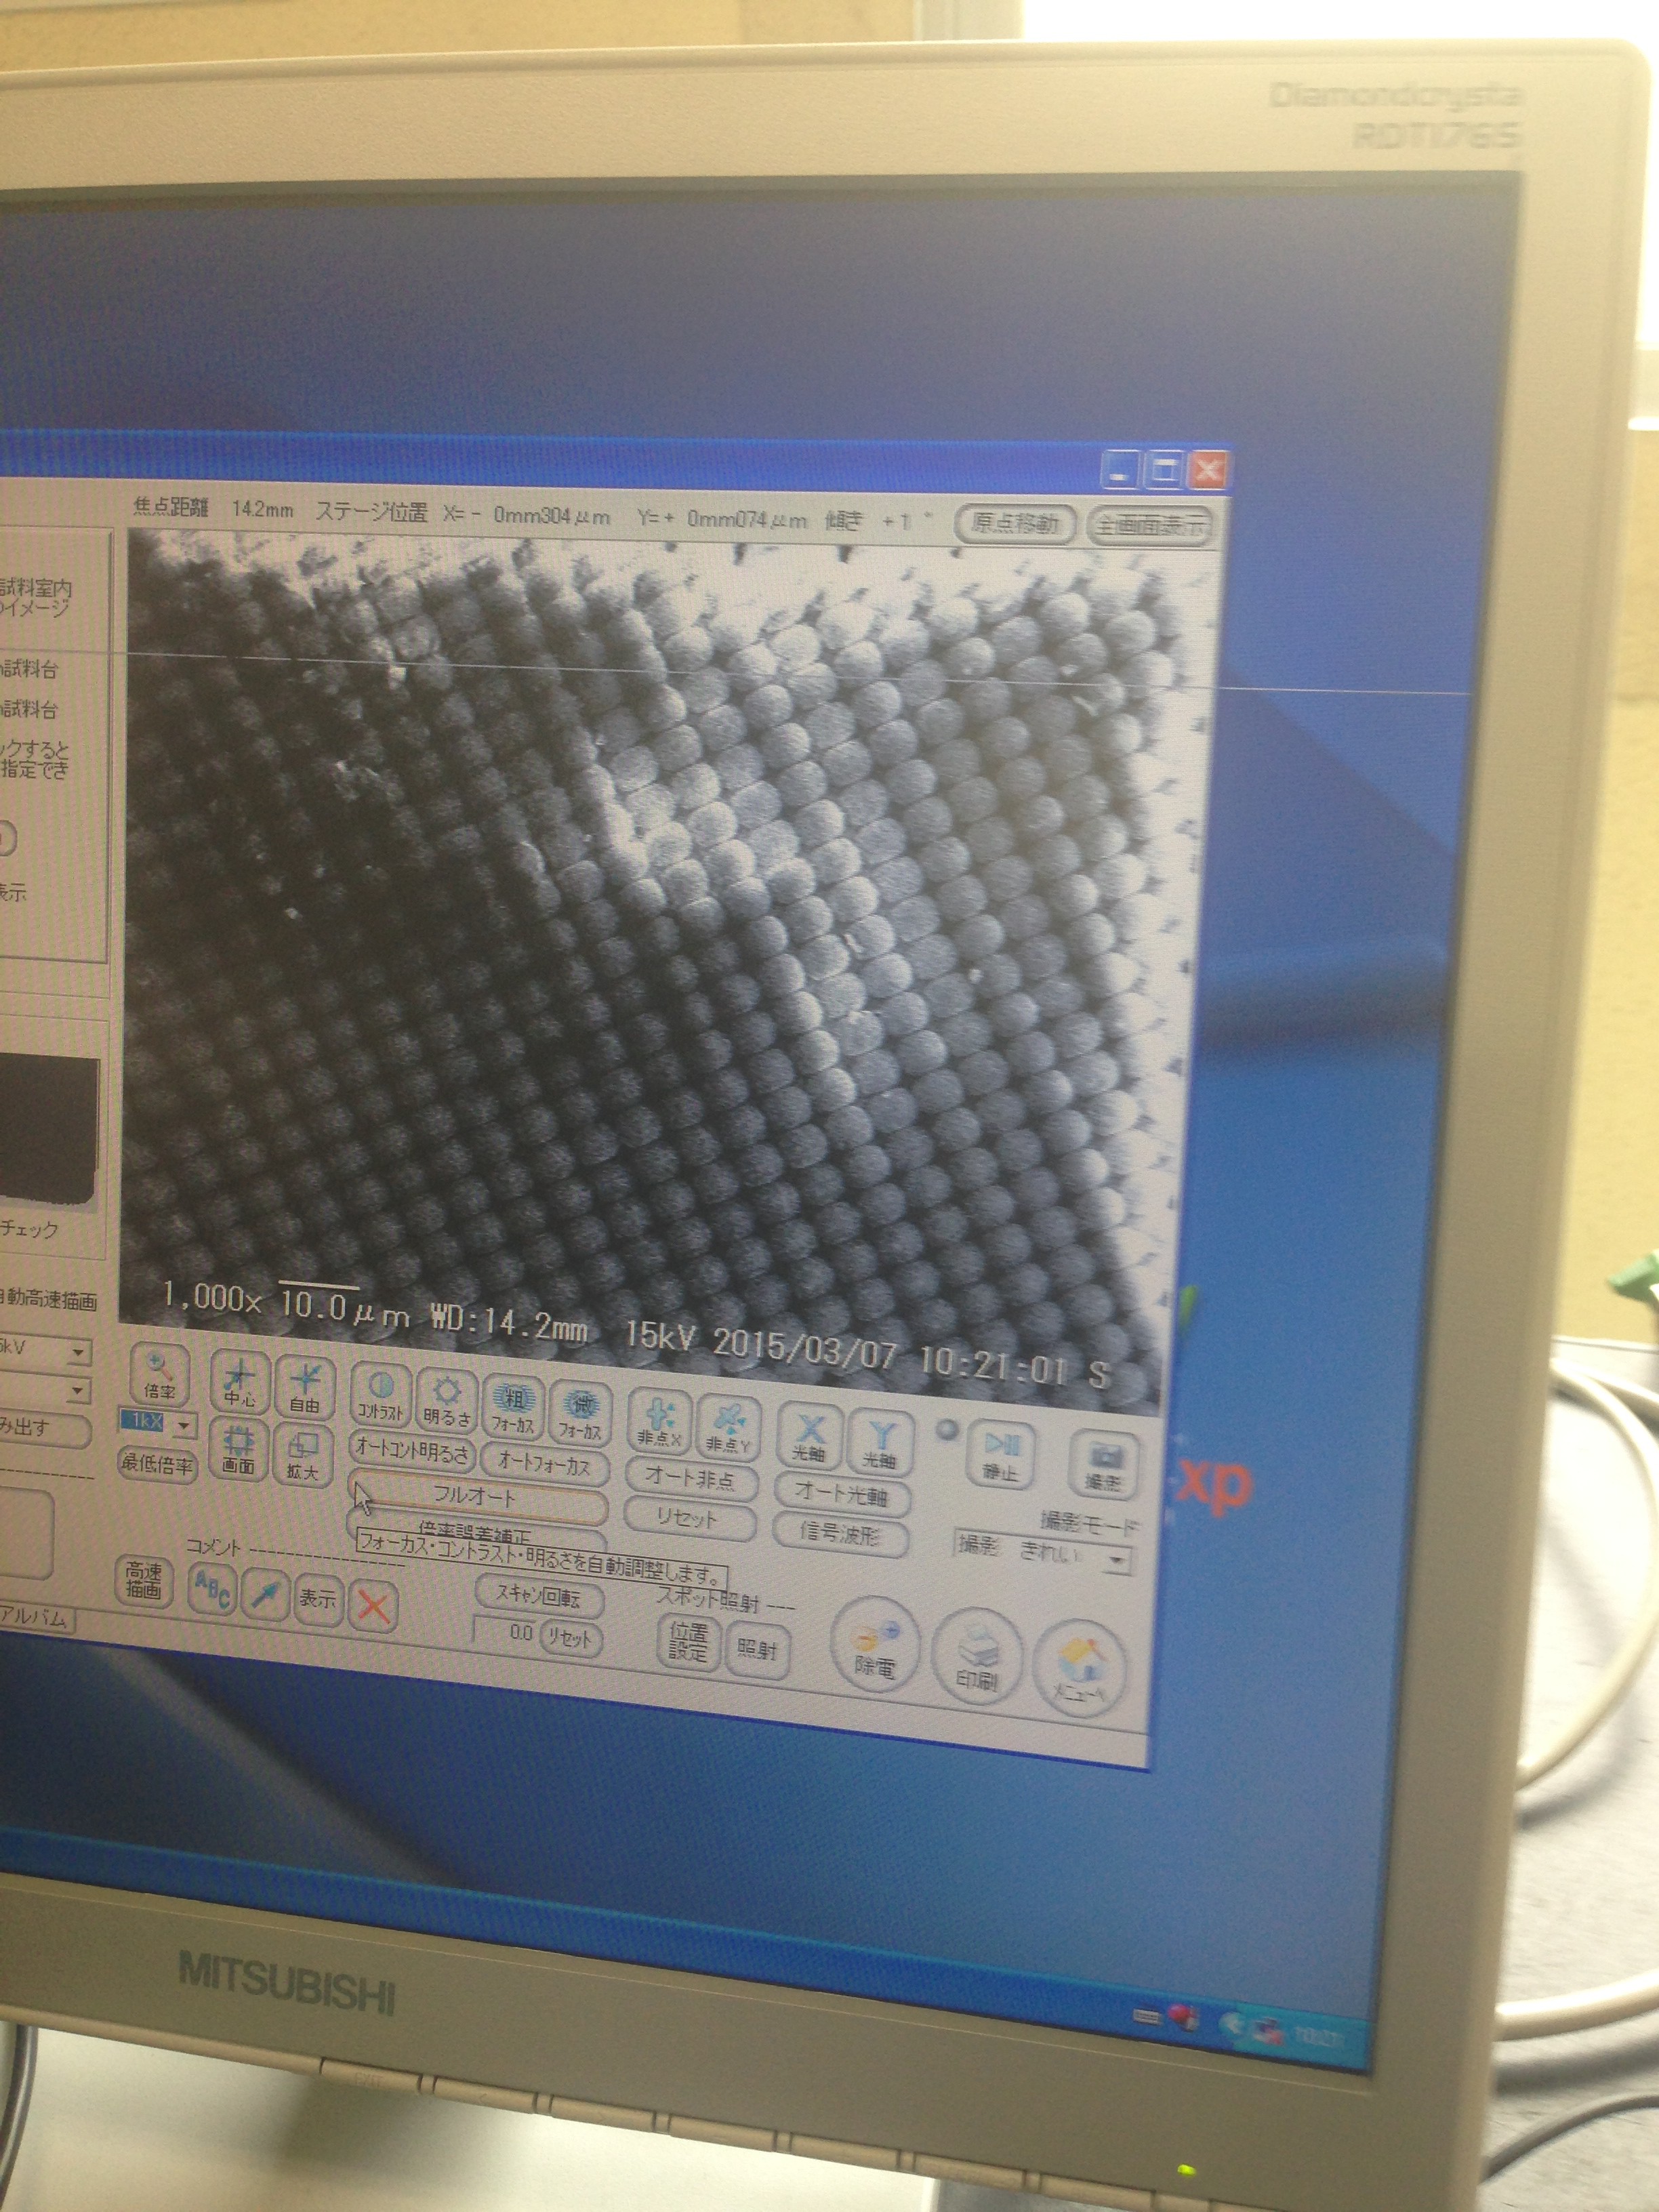Click the オート光軸 auto alignment button
Image resolution: width=1659 pixels, height=2212 pixels.
click(x=843, y=1494)
